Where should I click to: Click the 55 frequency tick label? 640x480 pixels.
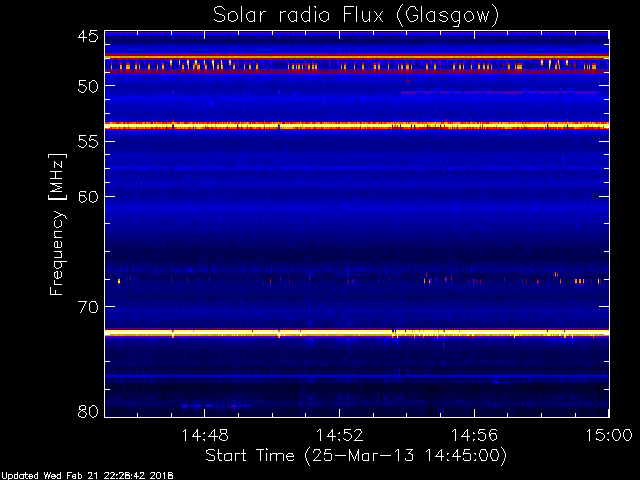pyautogui.click(x=88, y=142)
